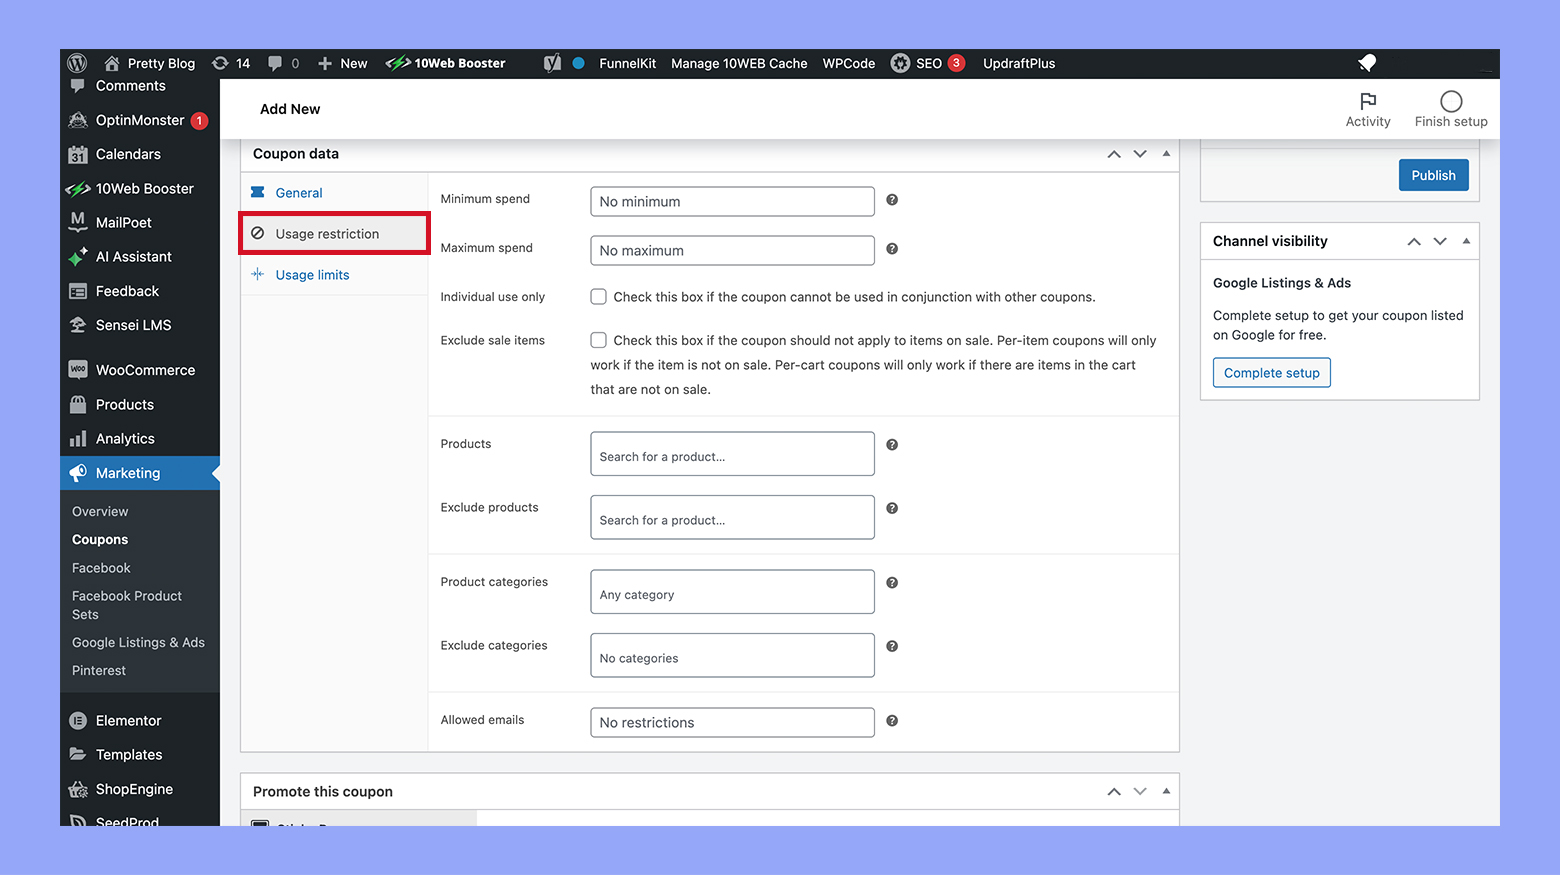Enable the Individual use only checkbox

point(598,296)
